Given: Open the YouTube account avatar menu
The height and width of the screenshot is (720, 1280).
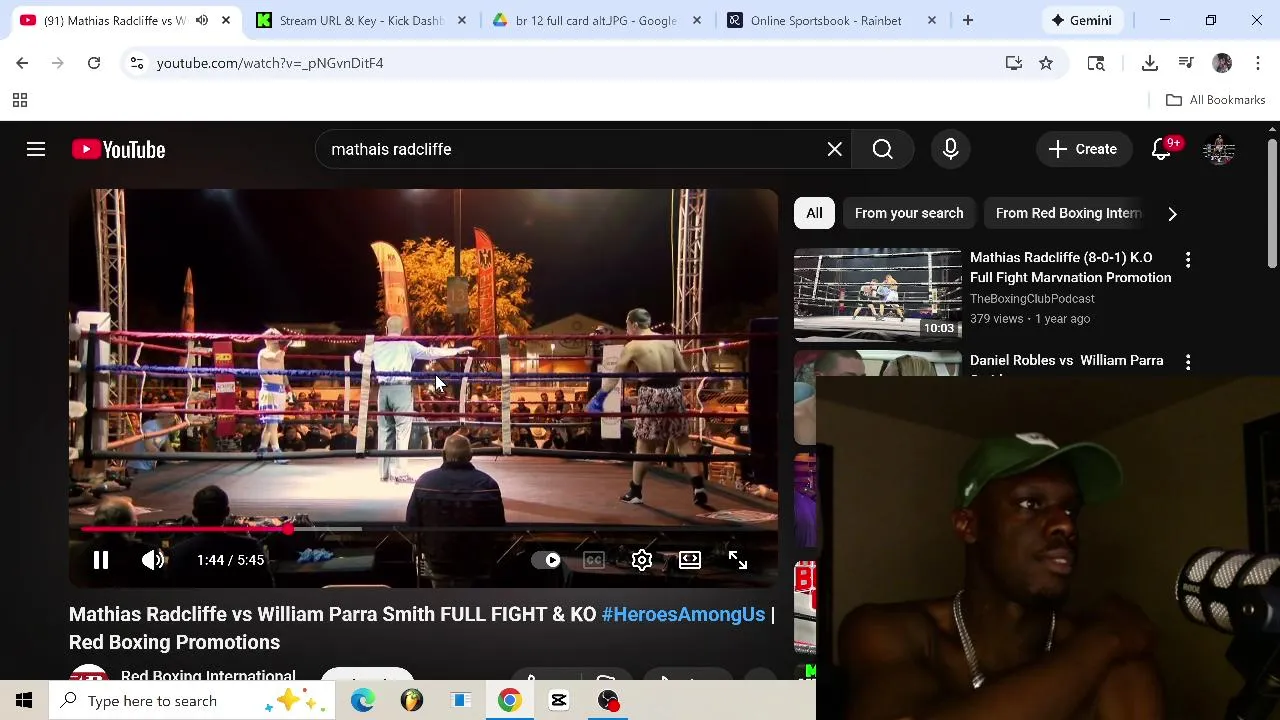Looking at the screenshot, I should click(x=1219, y=149).
